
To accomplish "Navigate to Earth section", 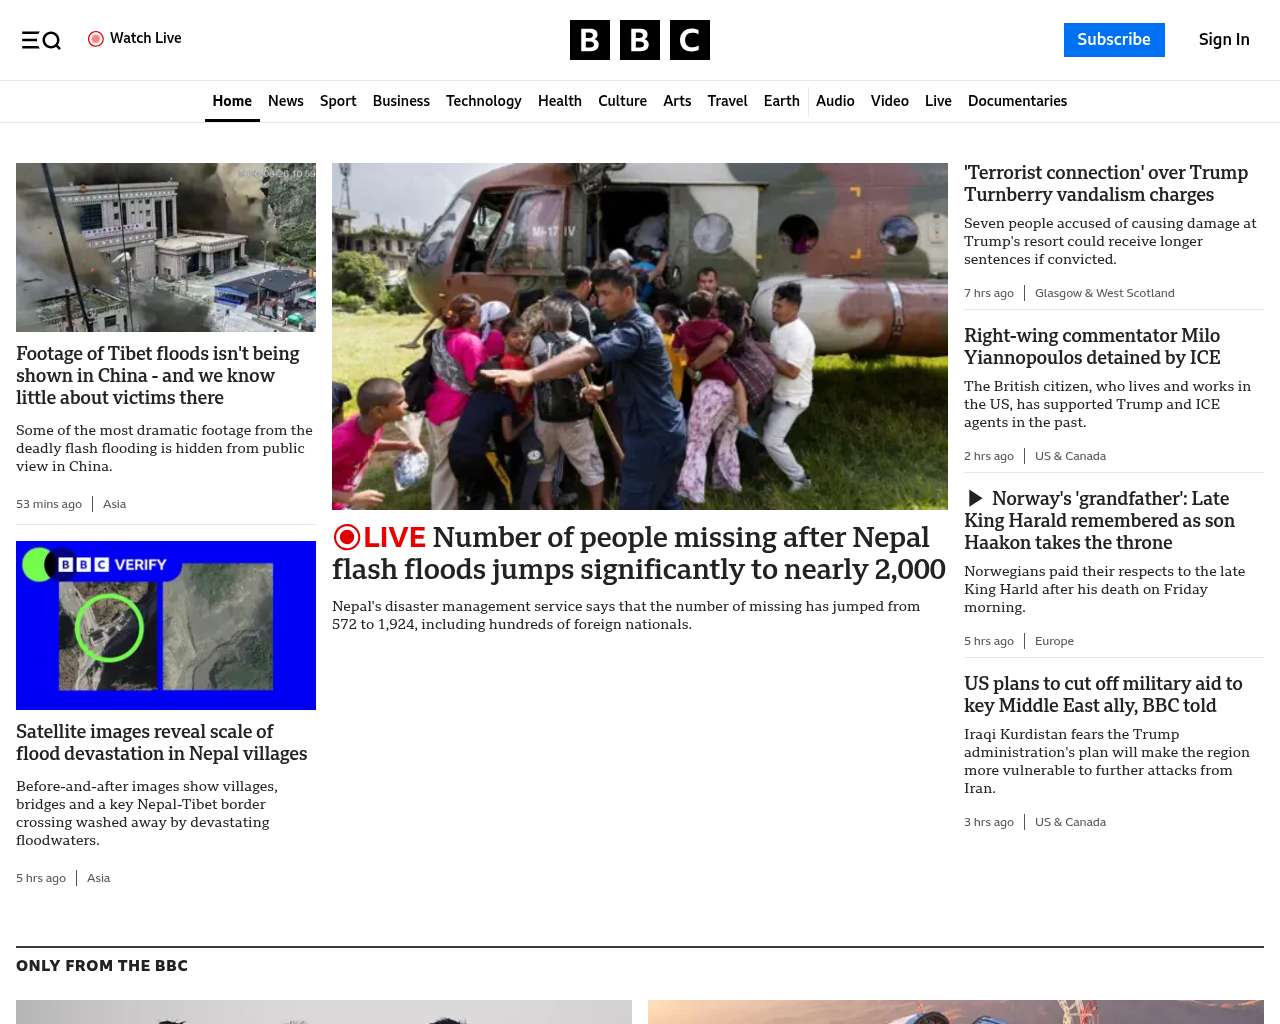I will pyautogui.click(x=782, y=101).
